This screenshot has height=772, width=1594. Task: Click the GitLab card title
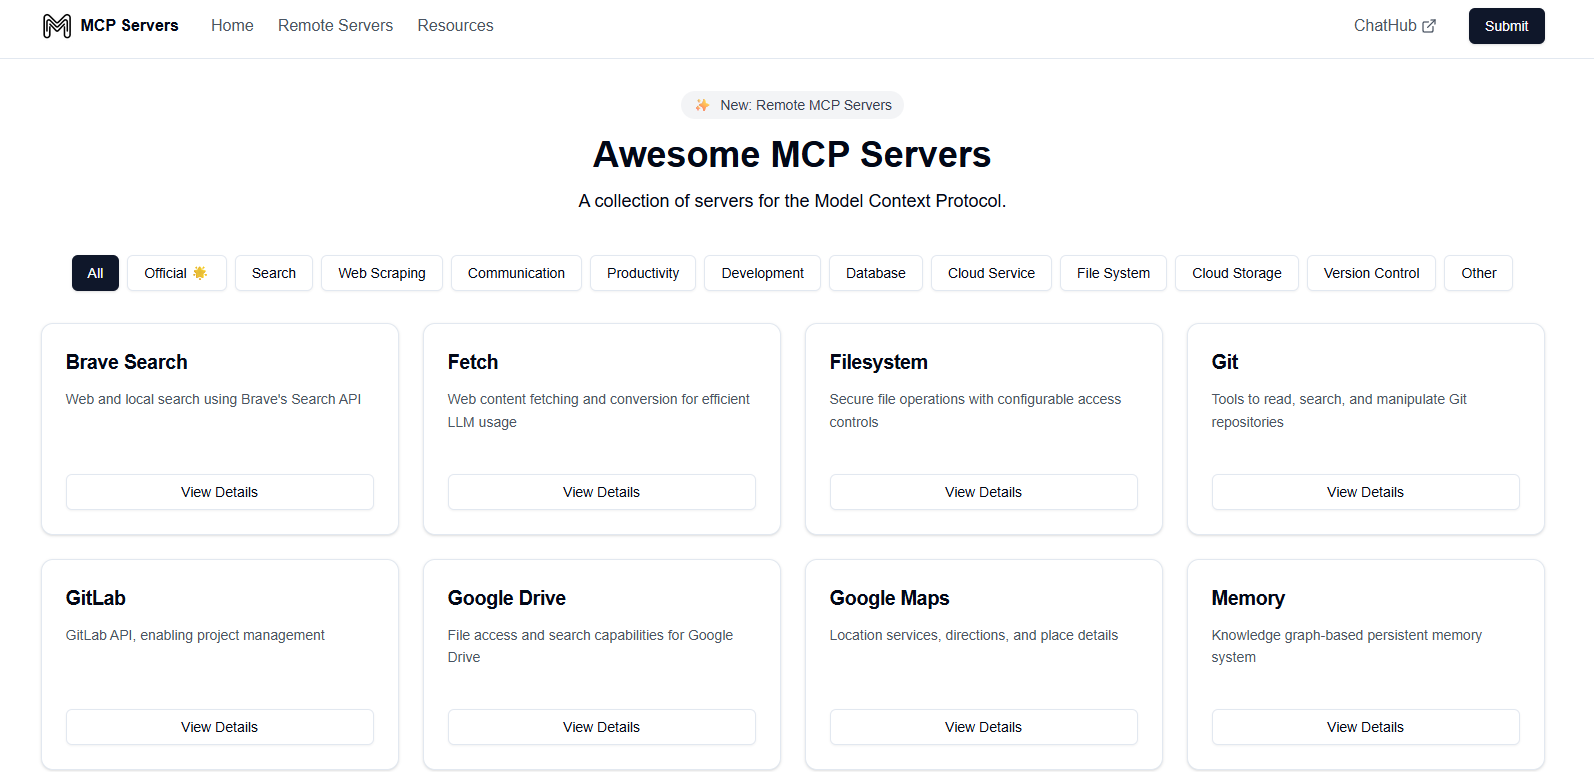[96, 598]
